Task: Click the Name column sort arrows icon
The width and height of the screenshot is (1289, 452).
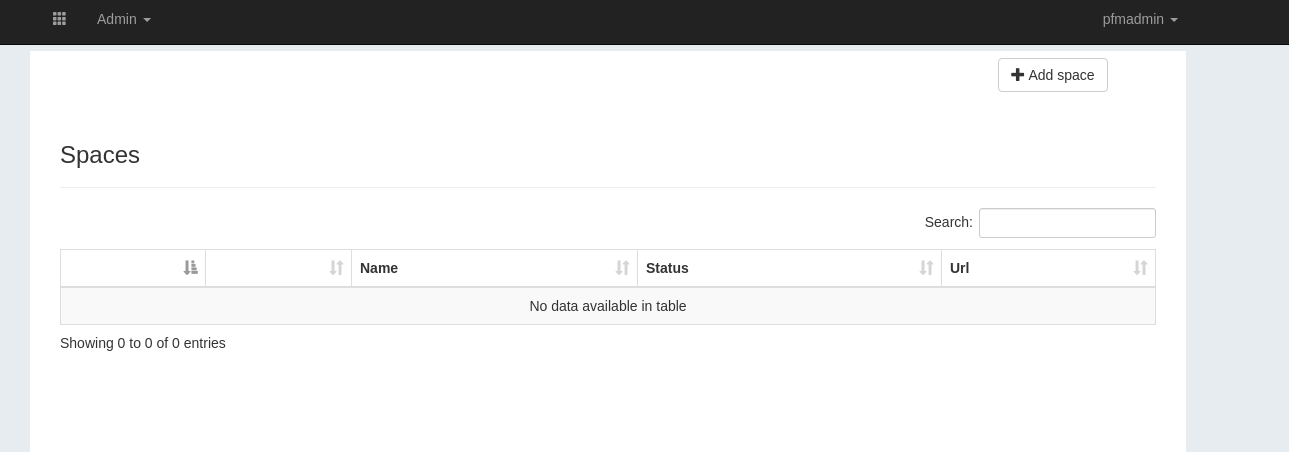Action: (622, 268)
